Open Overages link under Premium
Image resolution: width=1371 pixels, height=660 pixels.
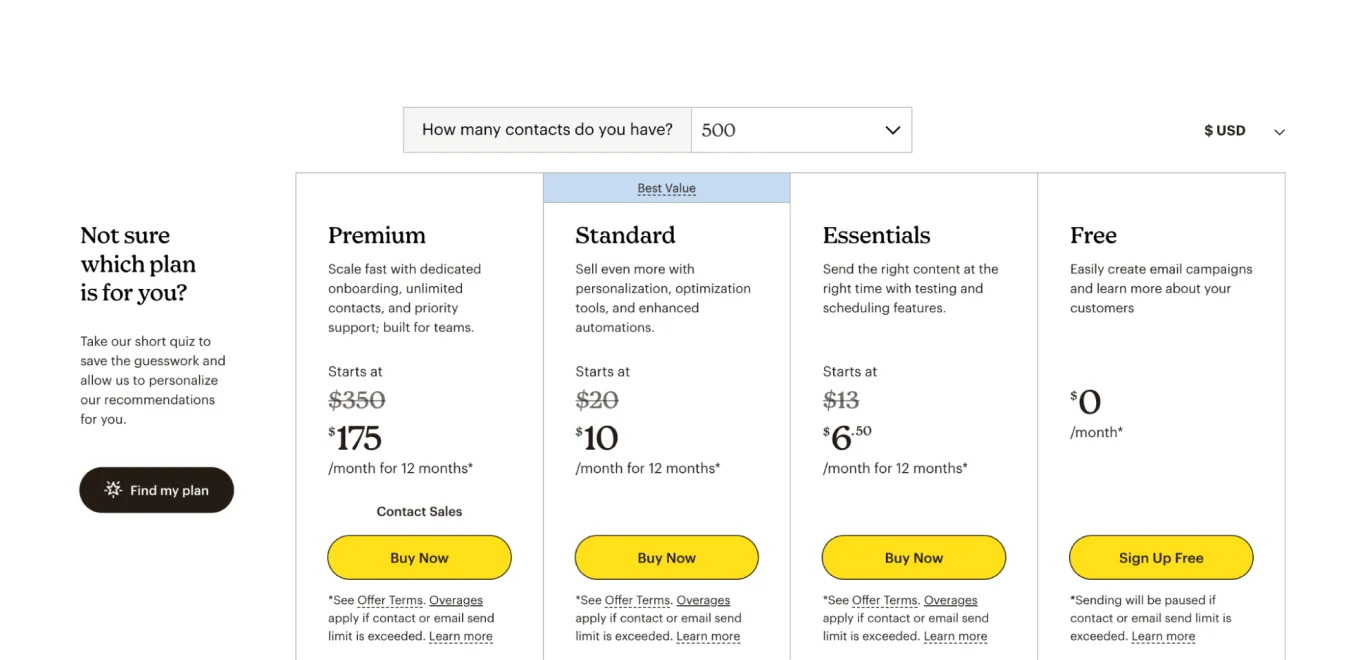456,600
